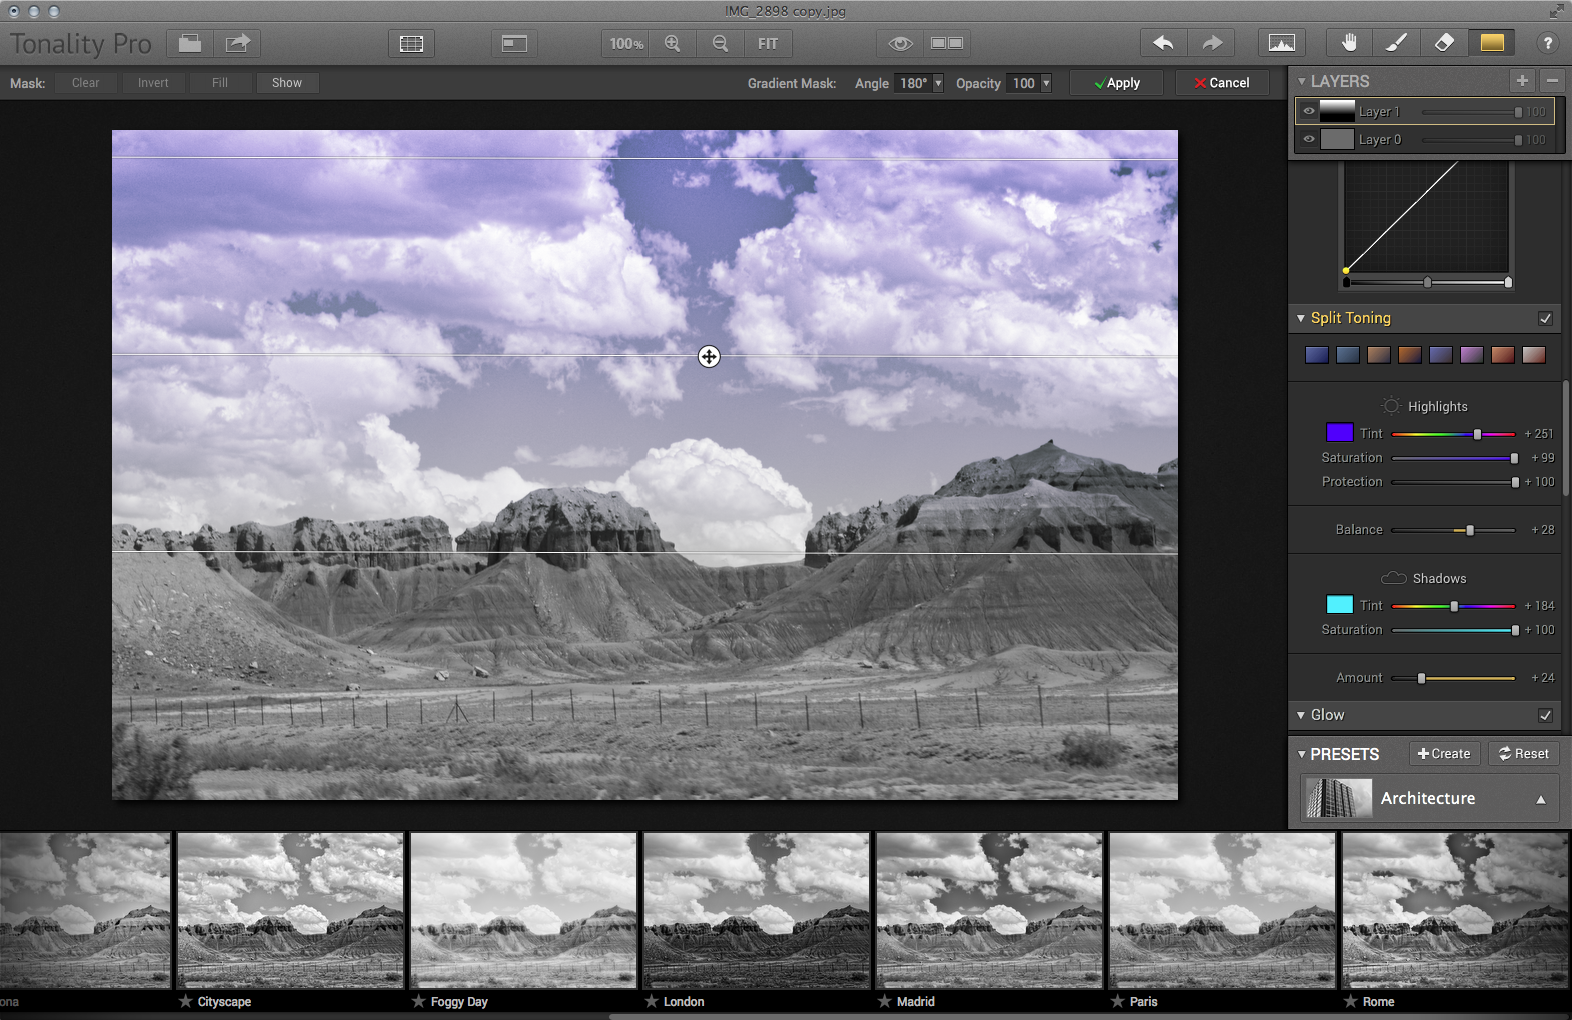Click the curves white point handle
1572x1020 pixels.
[x=1508, y=282]
